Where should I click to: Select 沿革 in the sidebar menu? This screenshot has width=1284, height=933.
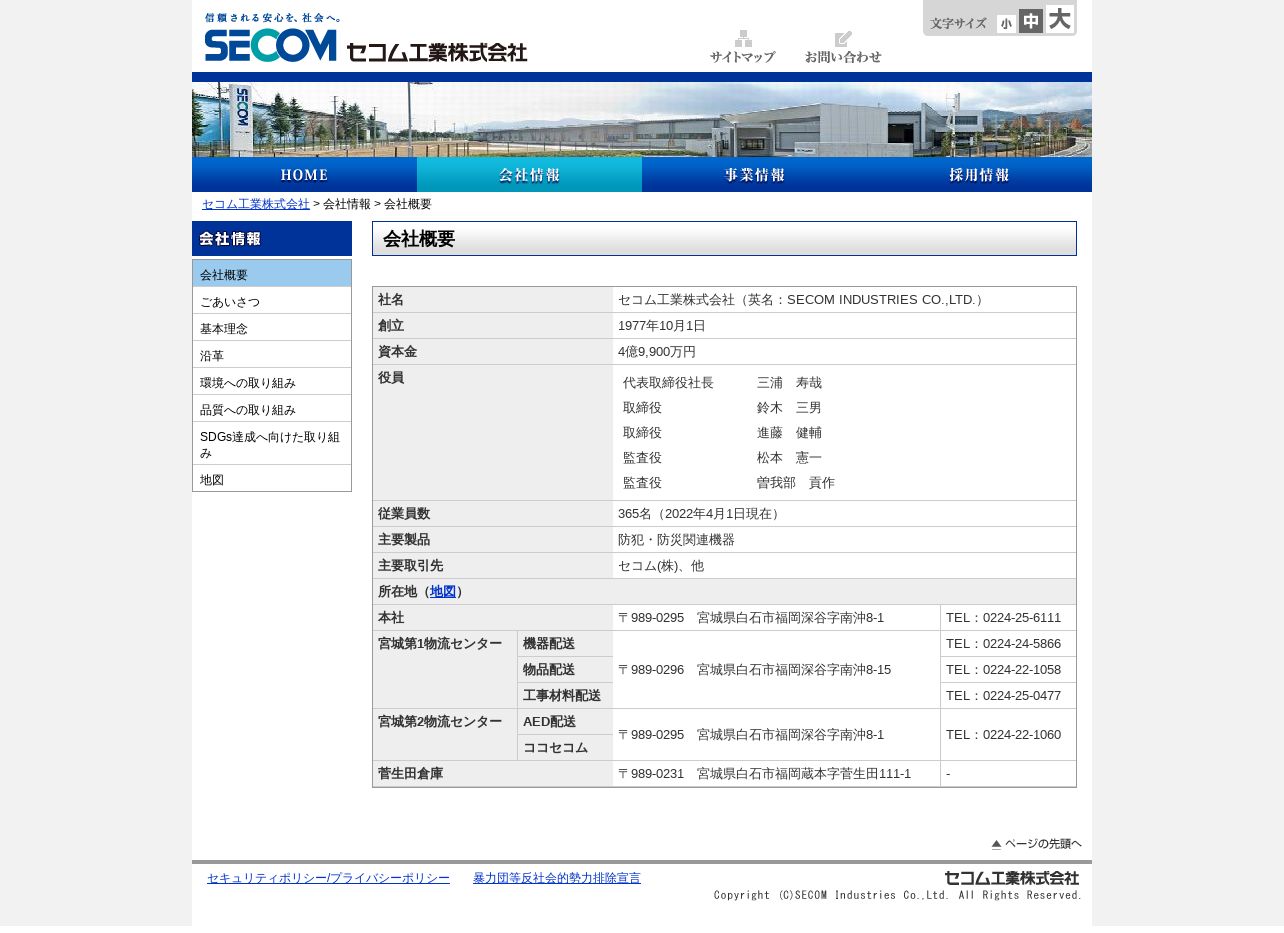tap(272, 355)
